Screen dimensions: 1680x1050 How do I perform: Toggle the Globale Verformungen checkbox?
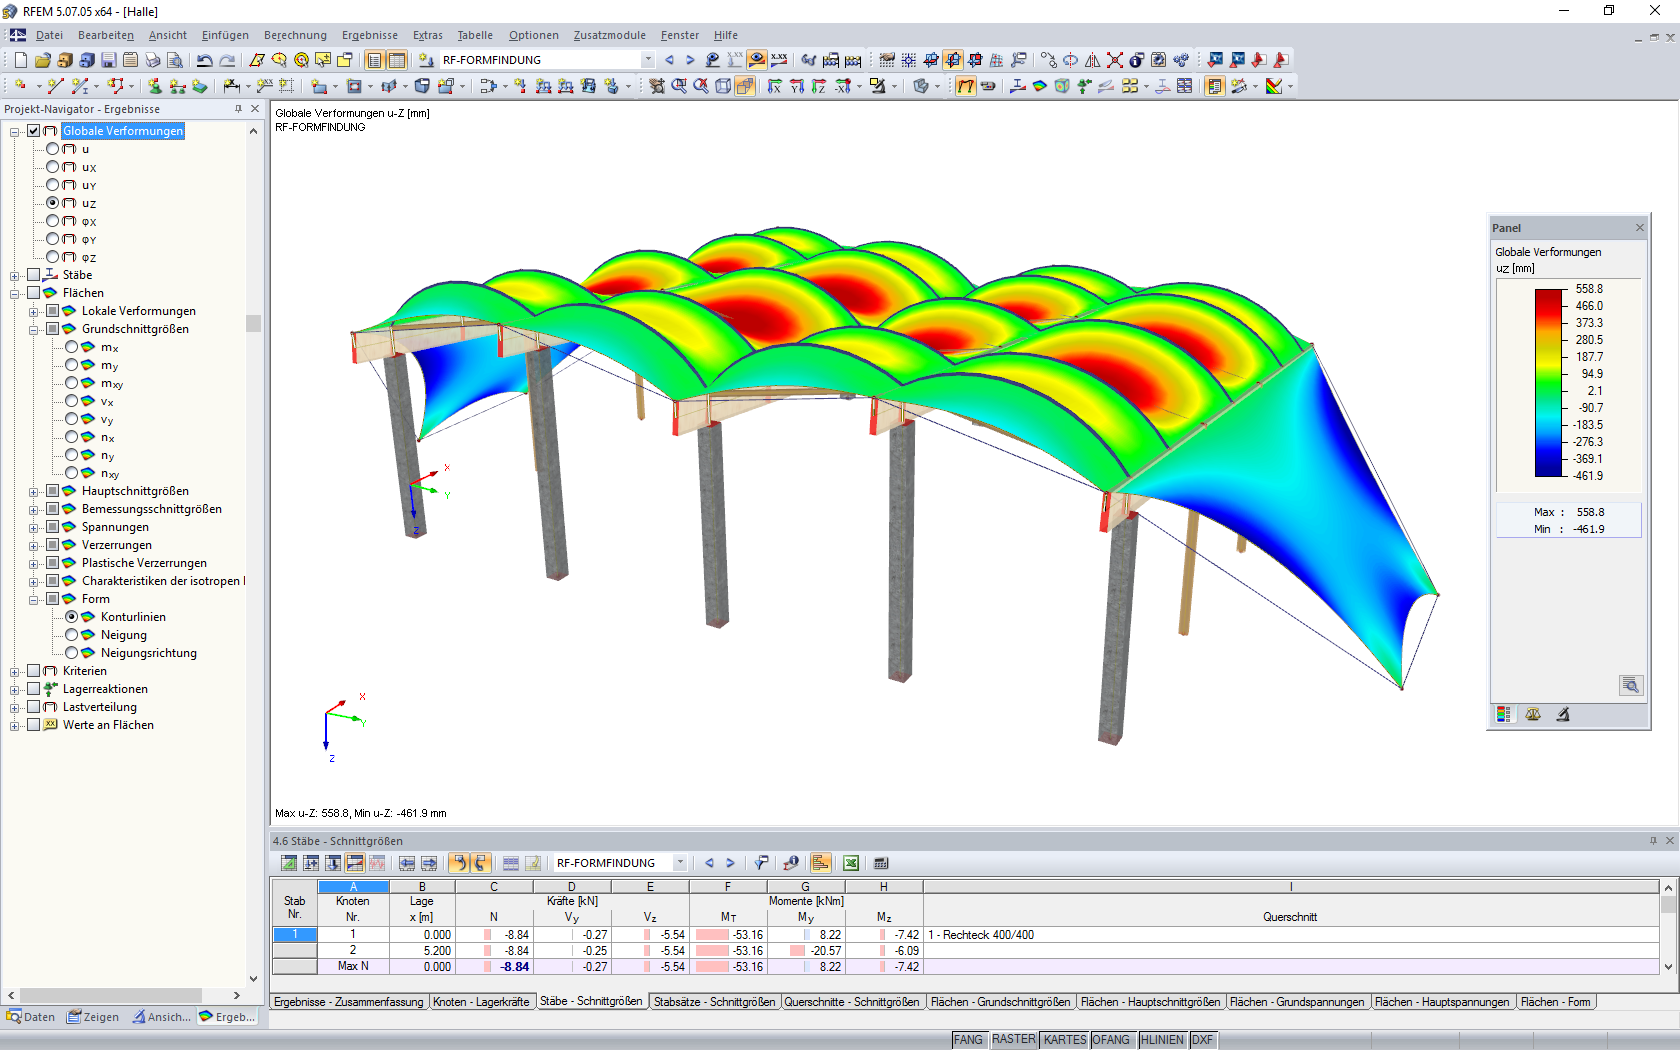(34, 131)
